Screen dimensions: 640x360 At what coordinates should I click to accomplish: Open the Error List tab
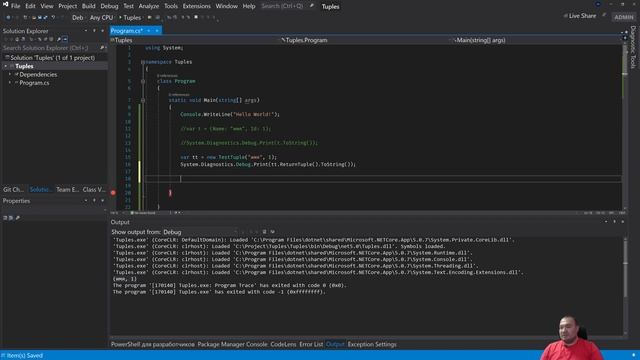click(311, 344)
